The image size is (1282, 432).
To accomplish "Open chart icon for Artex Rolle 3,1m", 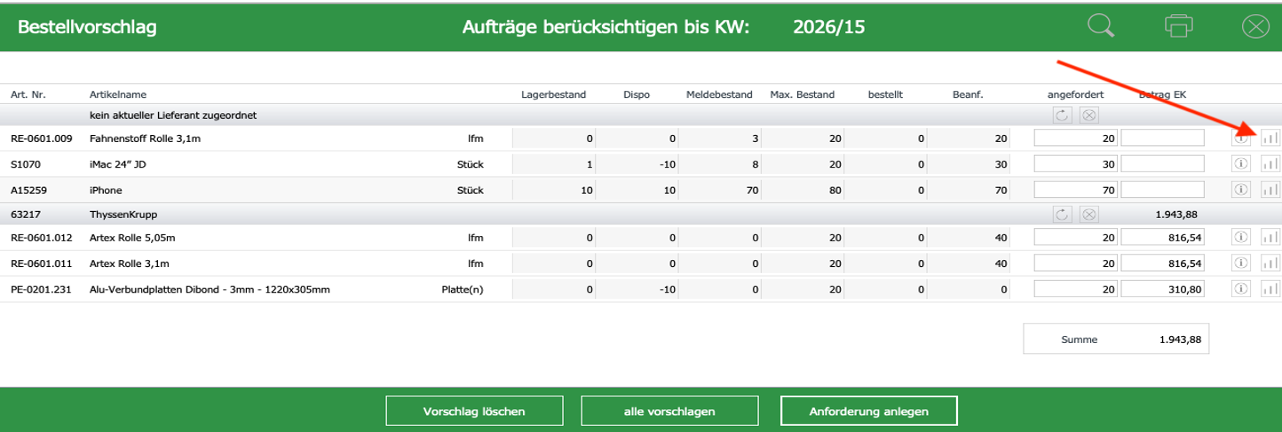I will pos(1271,263).
